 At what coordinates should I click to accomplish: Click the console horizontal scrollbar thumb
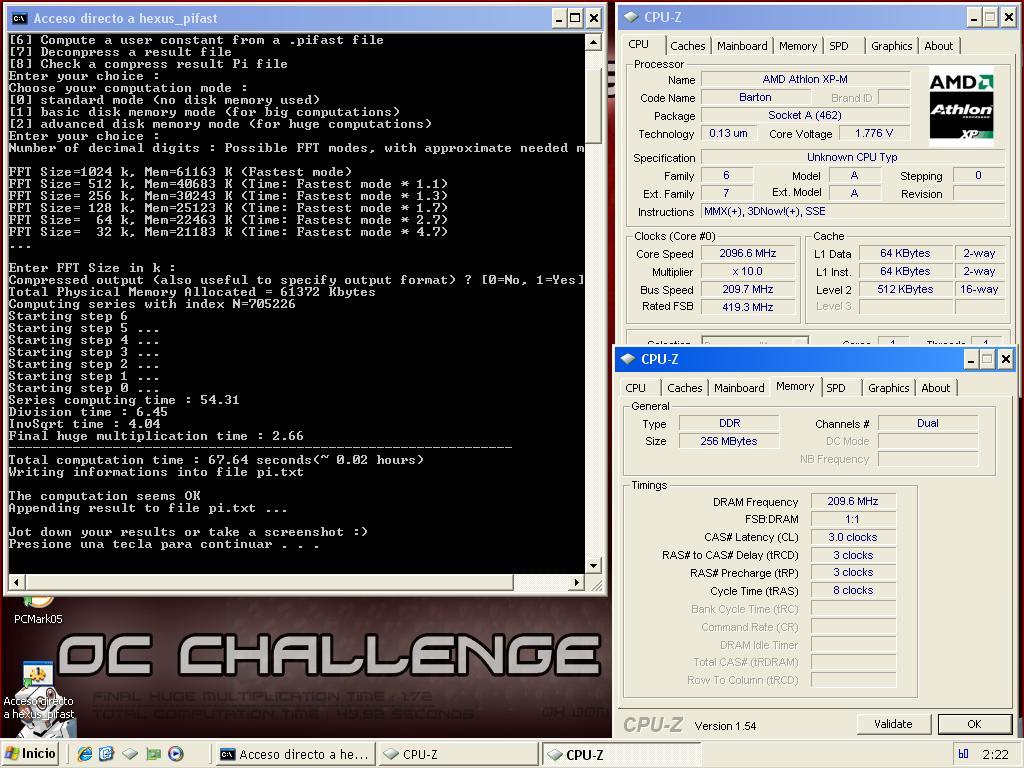click(x=269, y=582)
